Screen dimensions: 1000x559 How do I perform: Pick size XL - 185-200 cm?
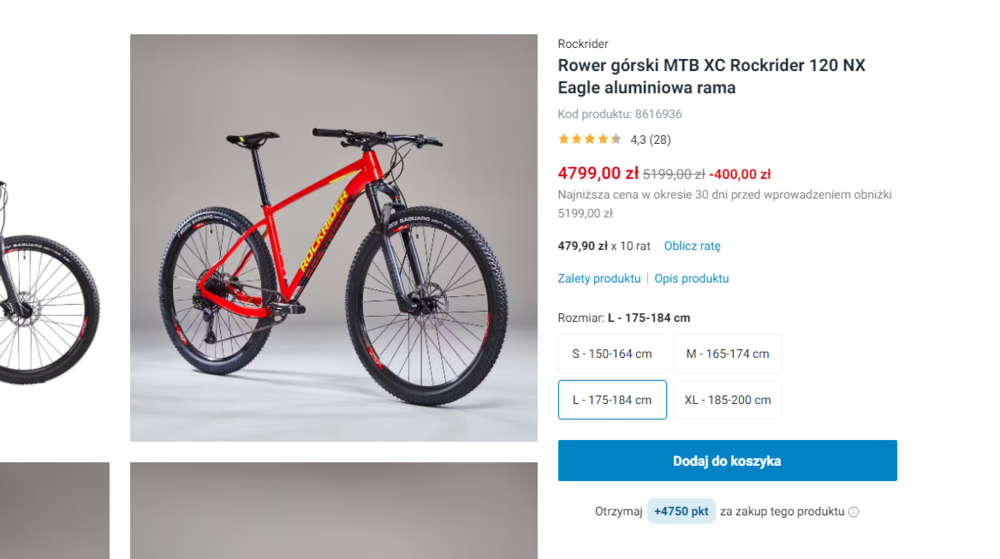[728, 400]
